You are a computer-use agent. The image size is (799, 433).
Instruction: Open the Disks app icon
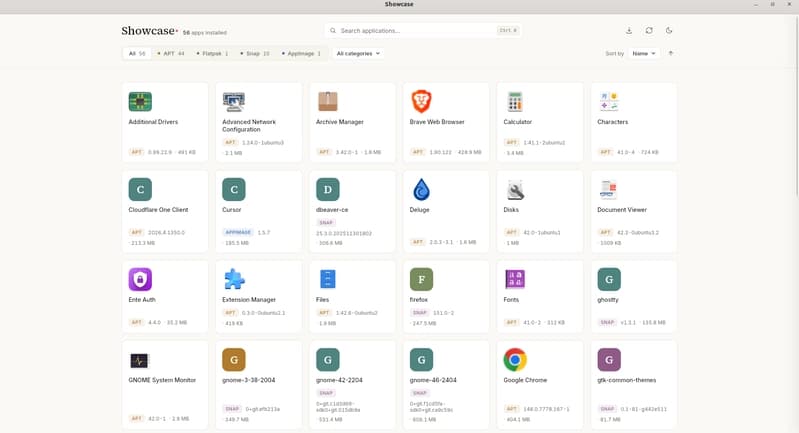[515, 190]
